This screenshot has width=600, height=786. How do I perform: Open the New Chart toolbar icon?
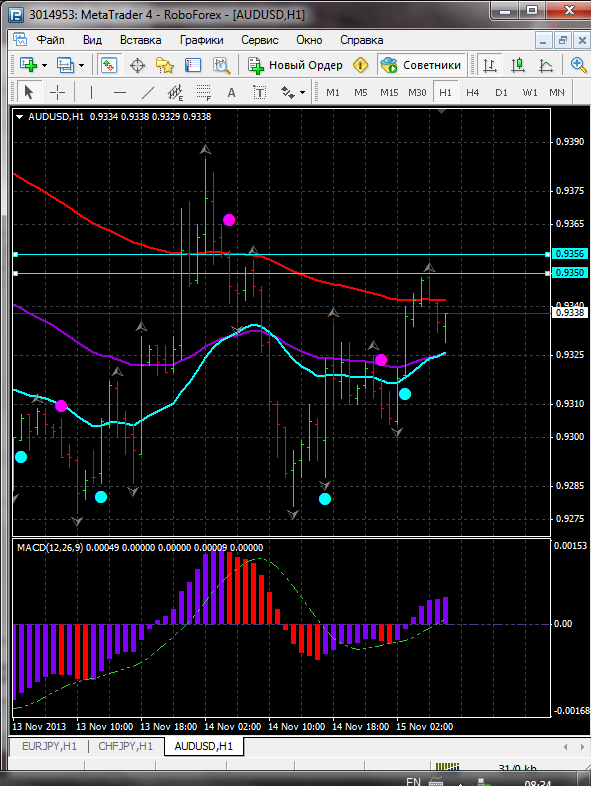coord(28,65)
